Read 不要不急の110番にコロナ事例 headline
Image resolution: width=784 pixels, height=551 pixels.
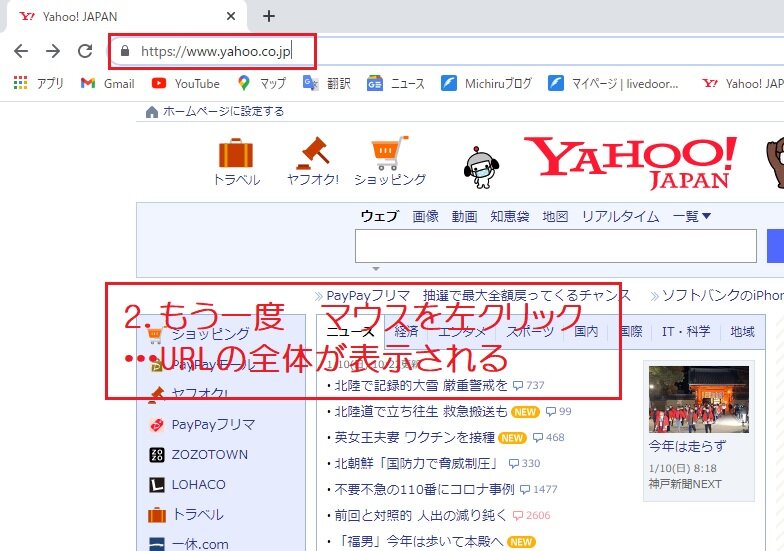coord(424,490)
